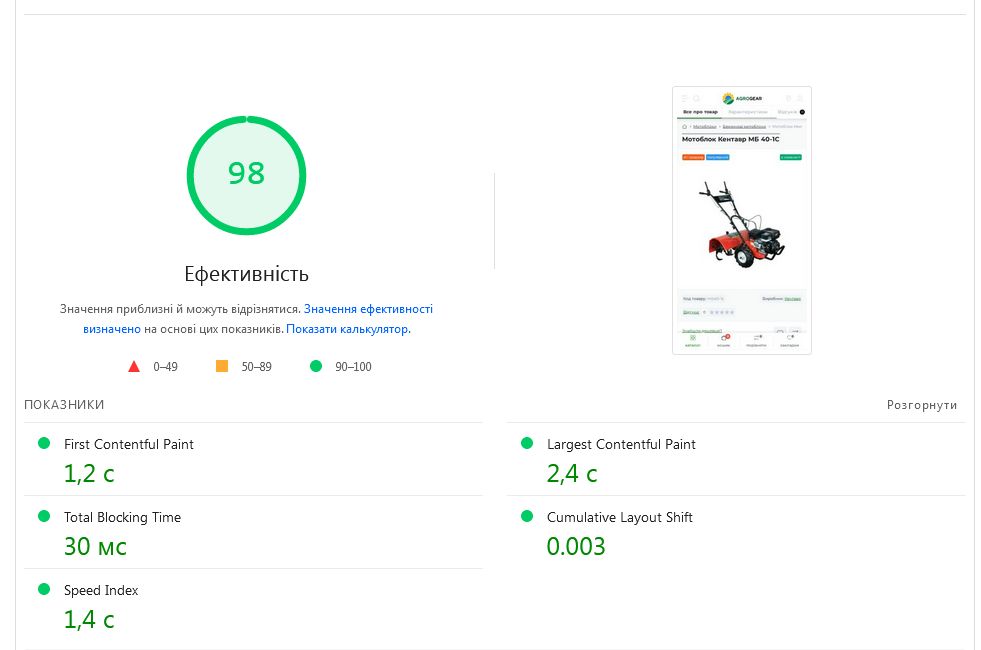Click the green dot beside First Contentful Paint

pyautogui.click(x=44, y=443)
